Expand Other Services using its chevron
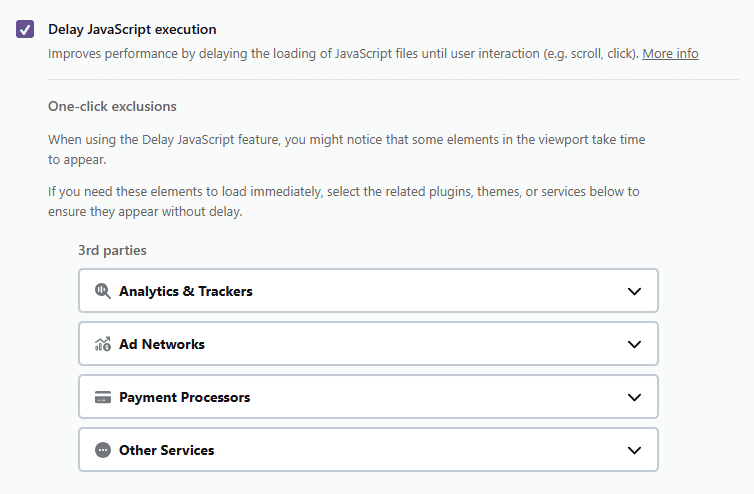The height and width of the screenshot is (494, 754). coord(634,450)
